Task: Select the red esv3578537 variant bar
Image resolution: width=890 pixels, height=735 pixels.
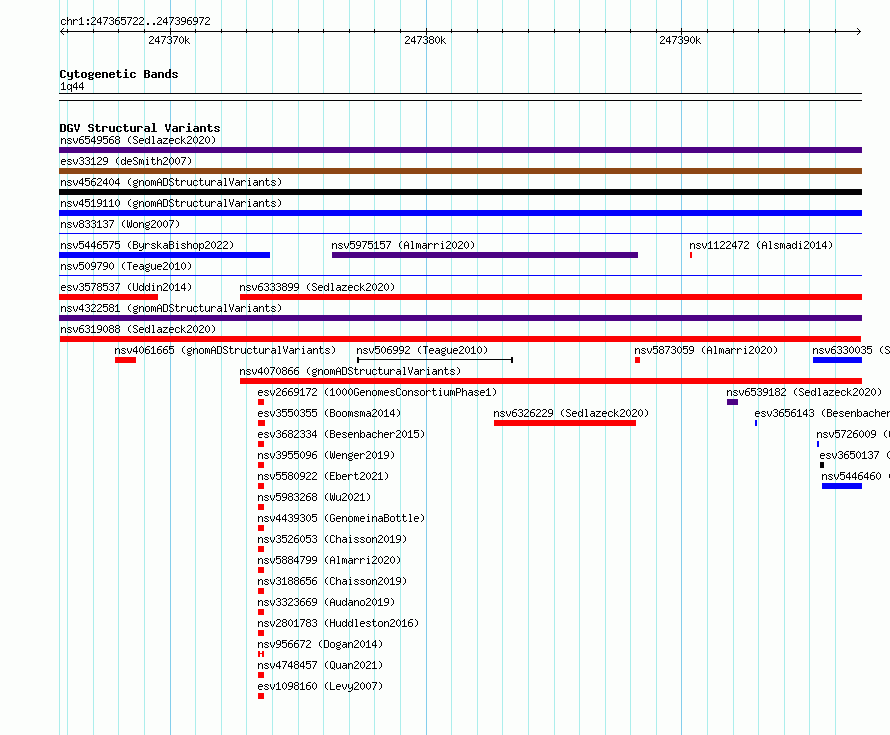Action: 108,297
